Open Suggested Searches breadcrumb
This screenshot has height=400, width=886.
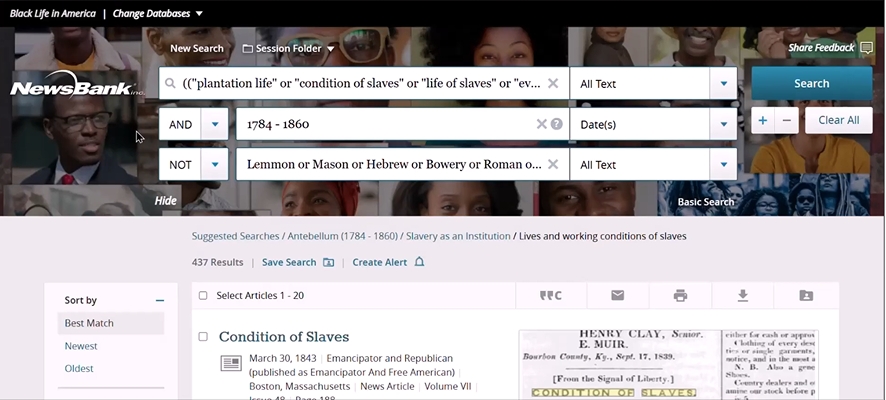click(x=235, y=236)
